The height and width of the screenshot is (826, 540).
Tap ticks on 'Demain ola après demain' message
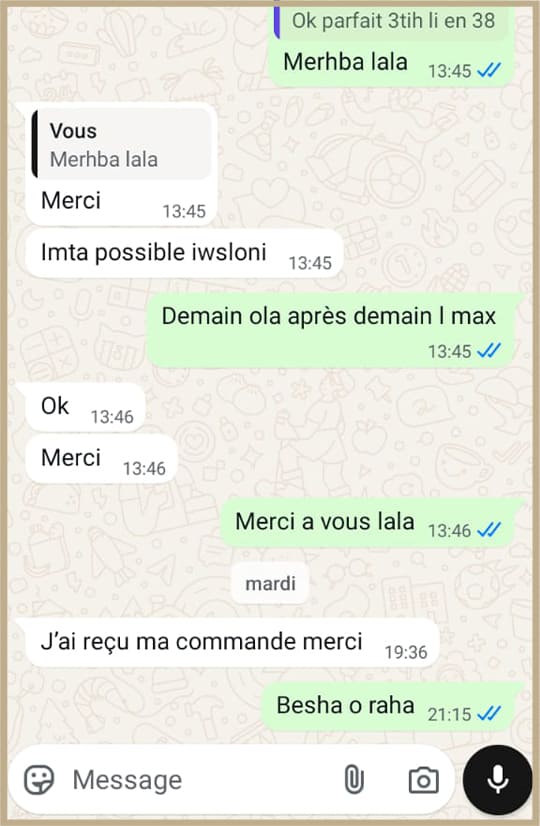click(489, 350)
